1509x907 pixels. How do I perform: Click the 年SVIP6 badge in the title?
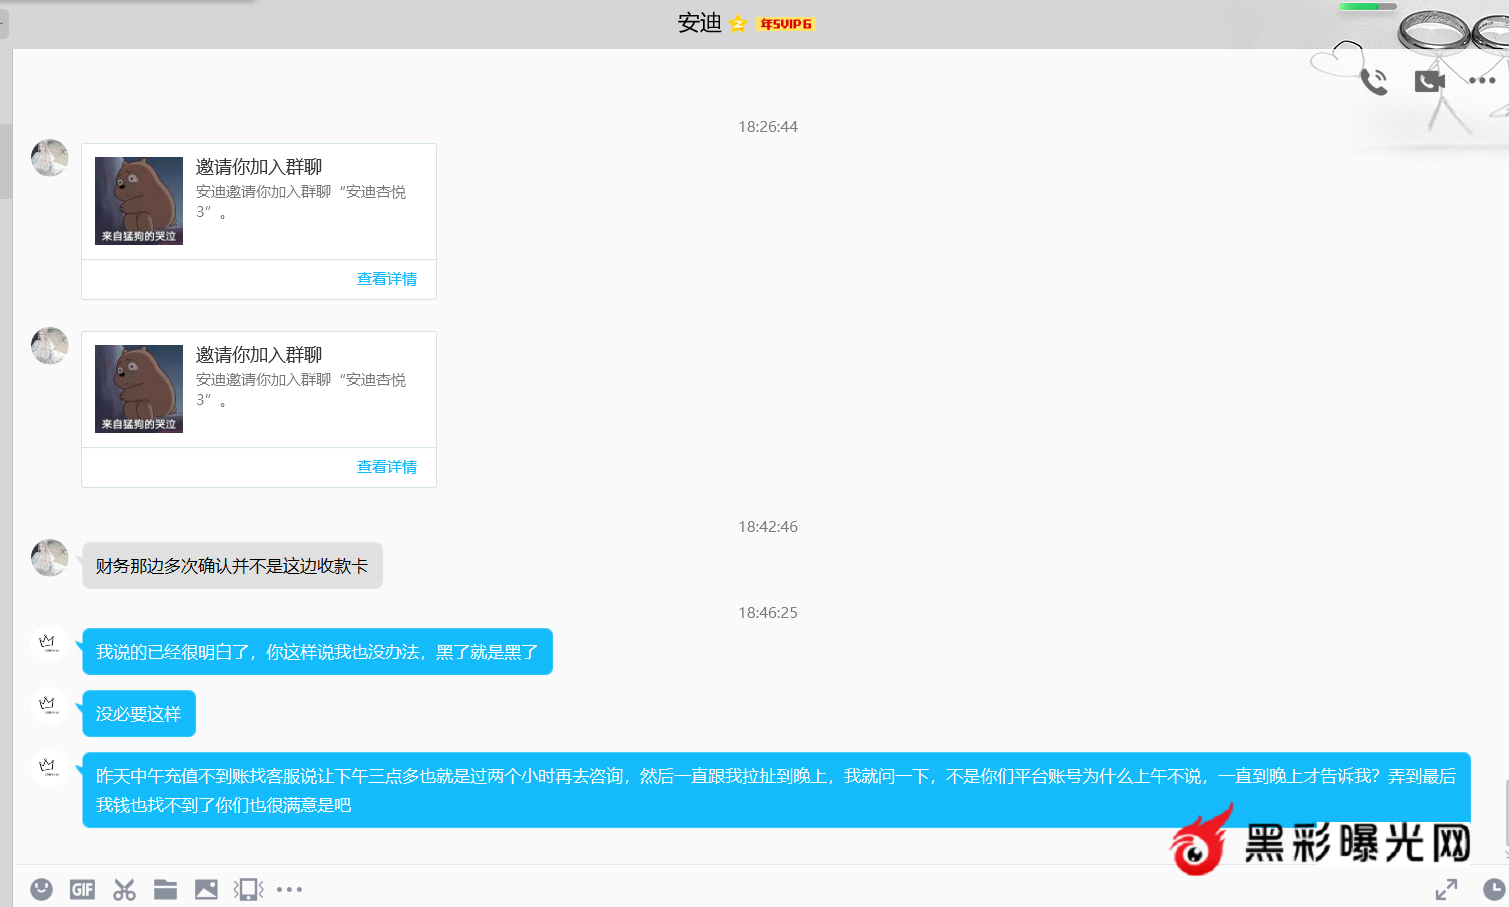pos(786,24)
